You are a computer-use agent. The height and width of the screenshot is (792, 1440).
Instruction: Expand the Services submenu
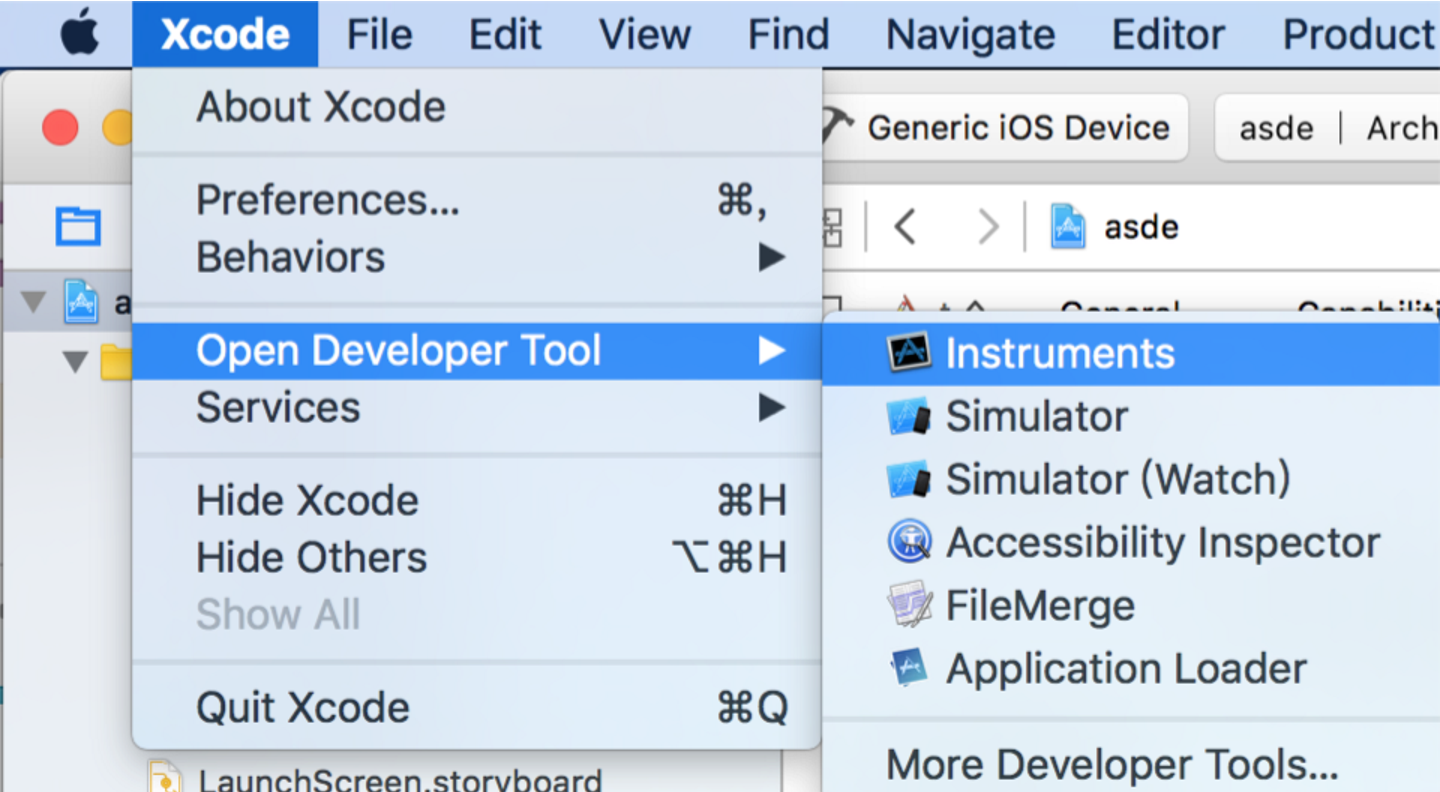[477, 407]
